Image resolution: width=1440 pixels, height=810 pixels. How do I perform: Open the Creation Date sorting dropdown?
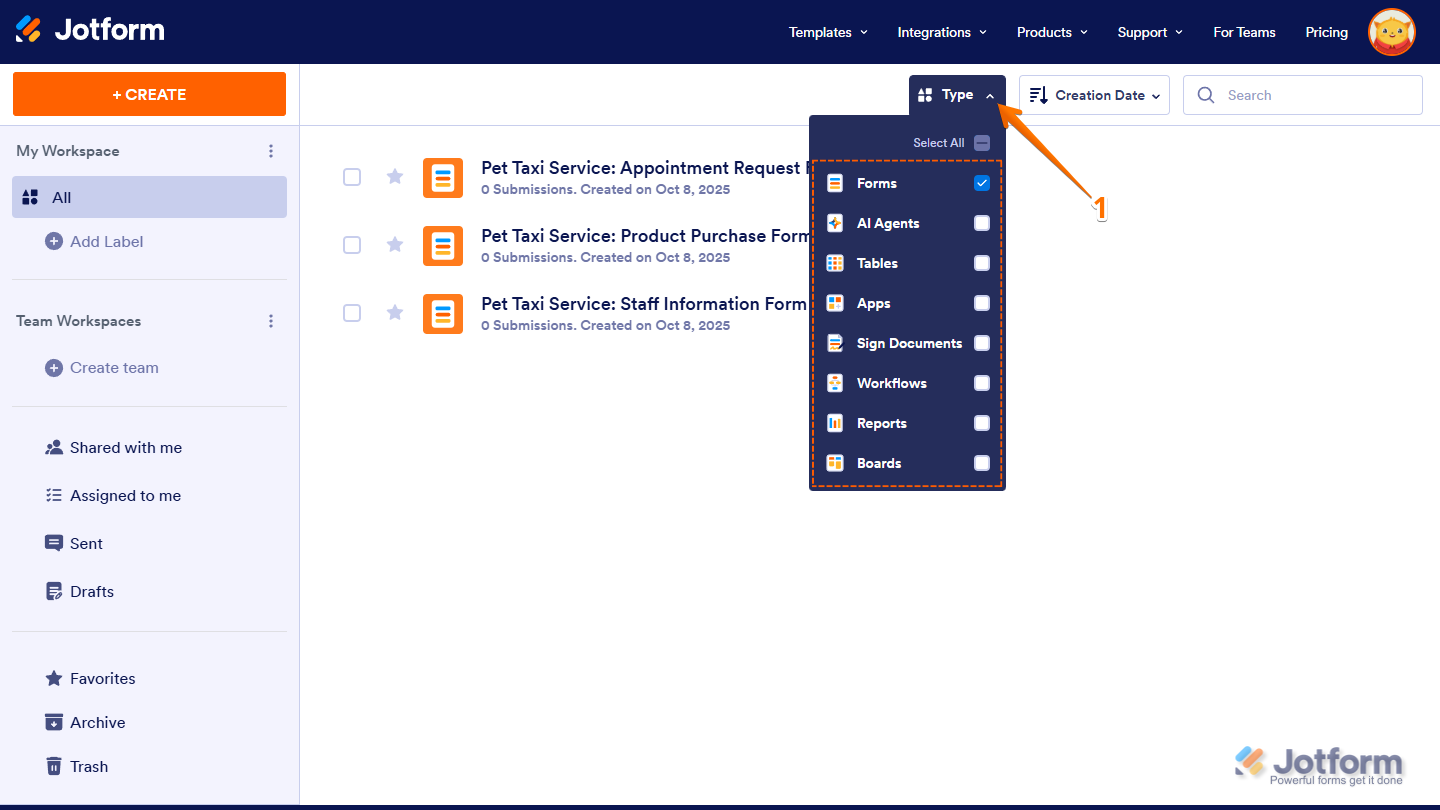[x=1094, y=94]
